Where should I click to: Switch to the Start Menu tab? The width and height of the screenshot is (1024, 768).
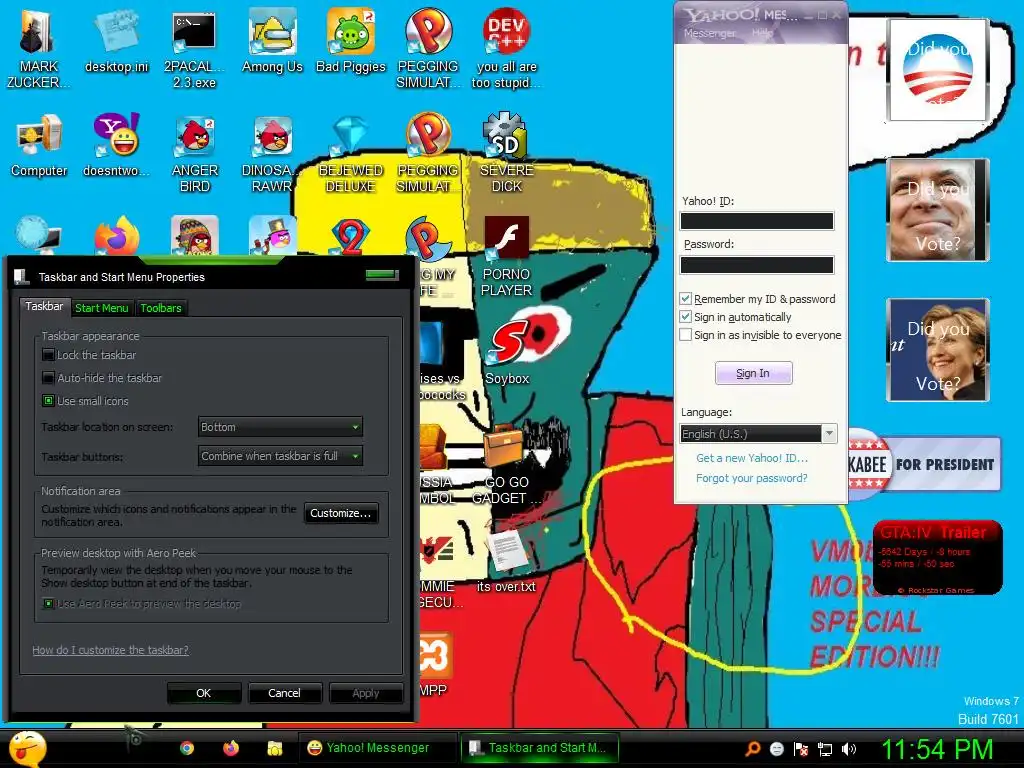tap(101, 308)
